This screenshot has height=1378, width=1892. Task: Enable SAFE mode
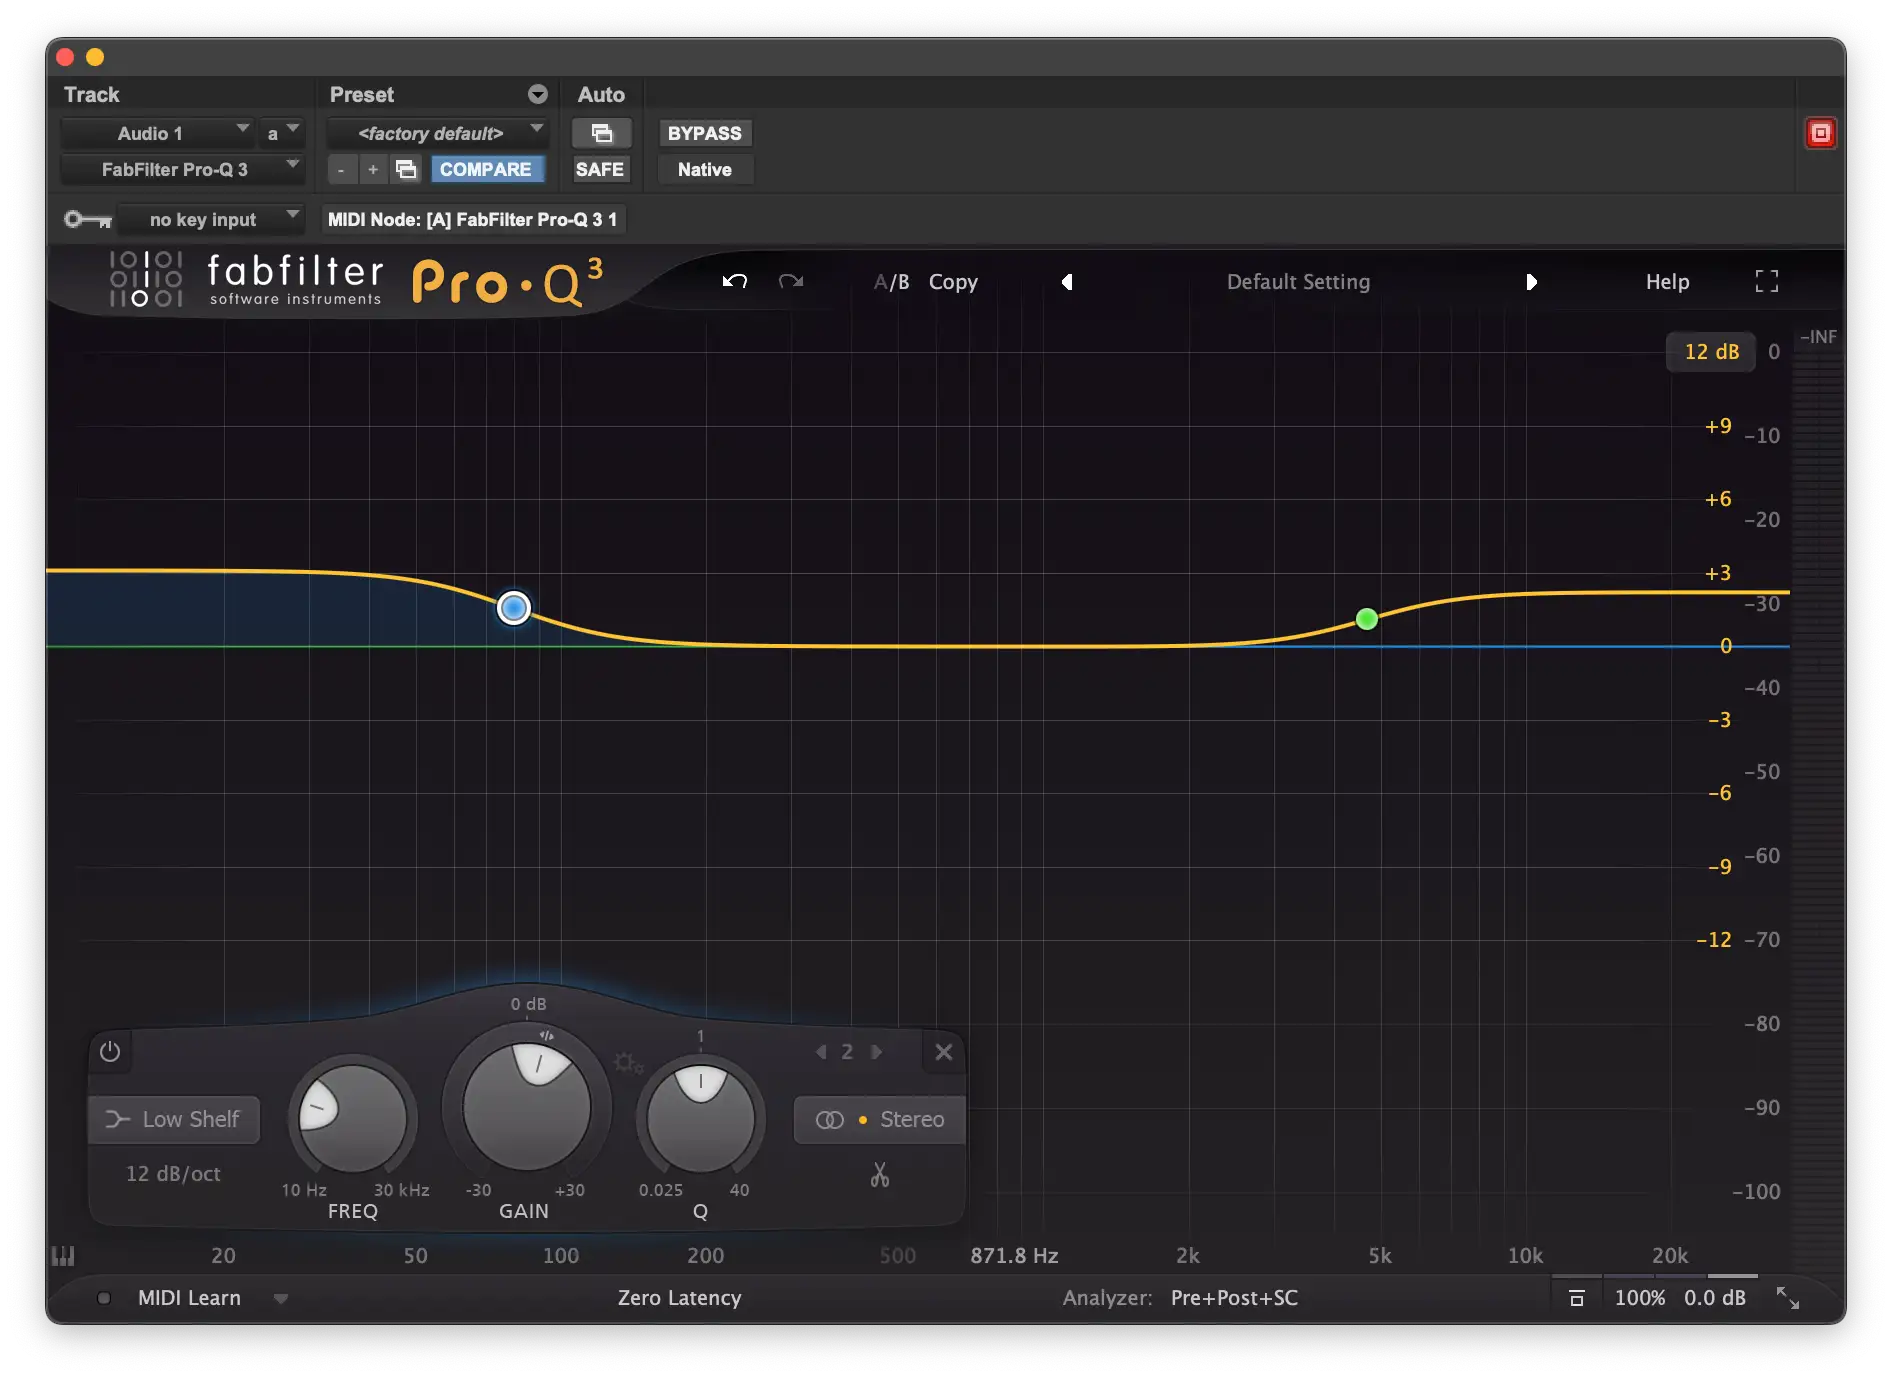(x=599, y=169)
